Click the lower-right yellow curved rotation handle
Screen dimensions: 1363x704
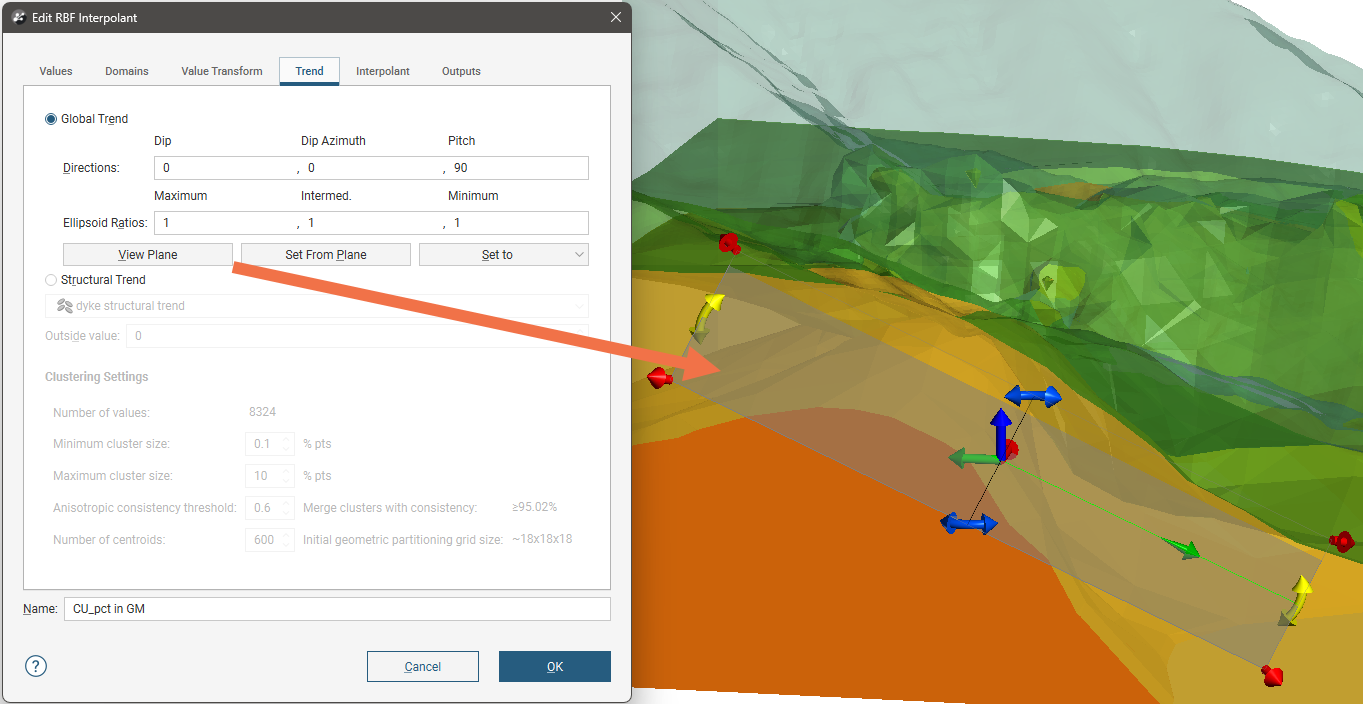coord(1297,600)
